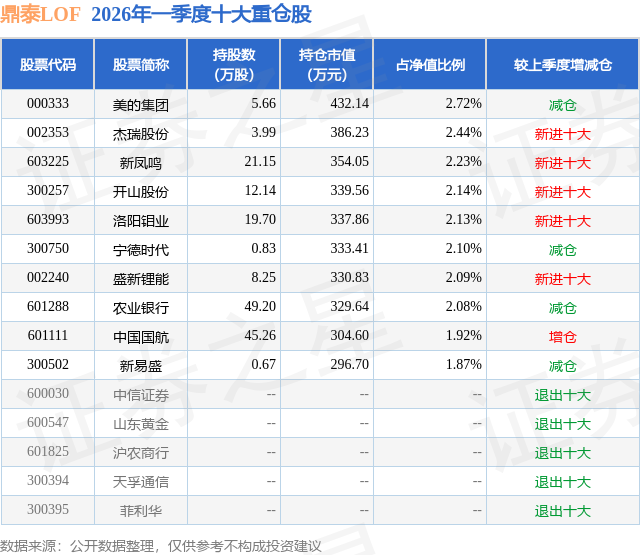The width and height of the screenshot is (640, 555).
Task: Click the 较上季度增减仓 header
Action: tap(562, 64)
